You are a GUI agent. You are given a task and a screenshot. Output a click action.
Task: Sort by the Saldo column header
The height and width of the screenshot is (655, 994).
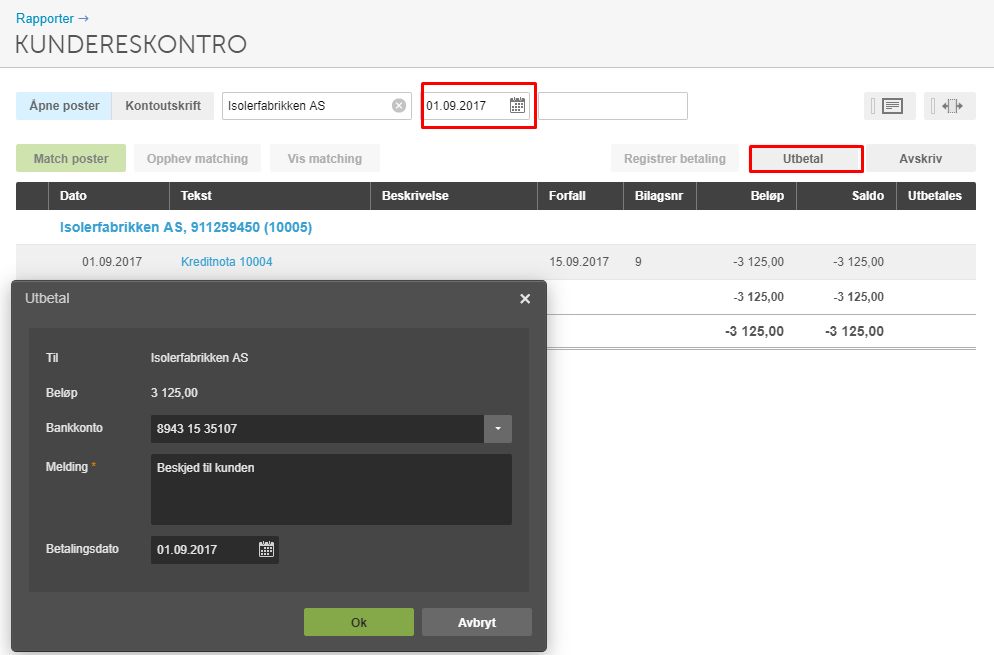click(x=846, y=196)
